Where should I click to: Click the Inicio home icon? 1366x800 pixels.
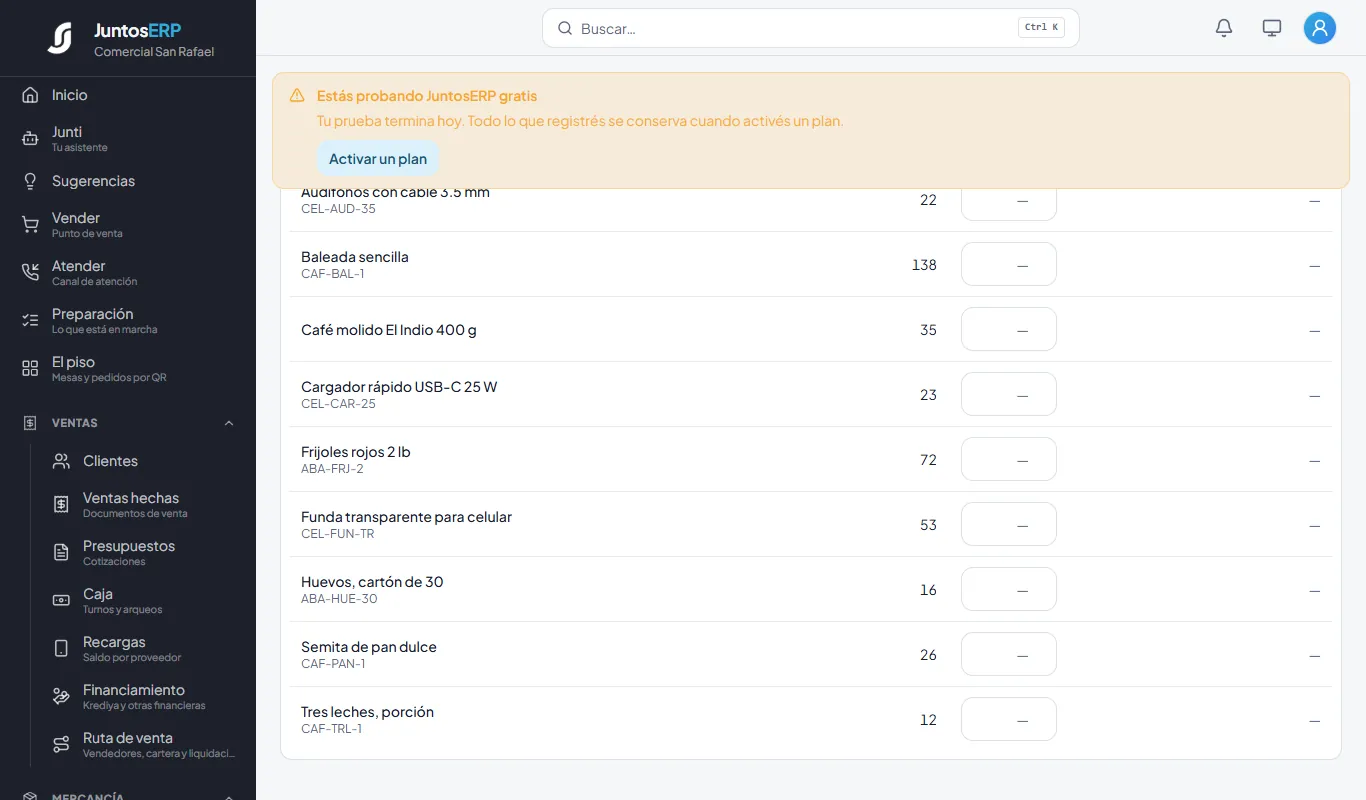tap(30, 95)
